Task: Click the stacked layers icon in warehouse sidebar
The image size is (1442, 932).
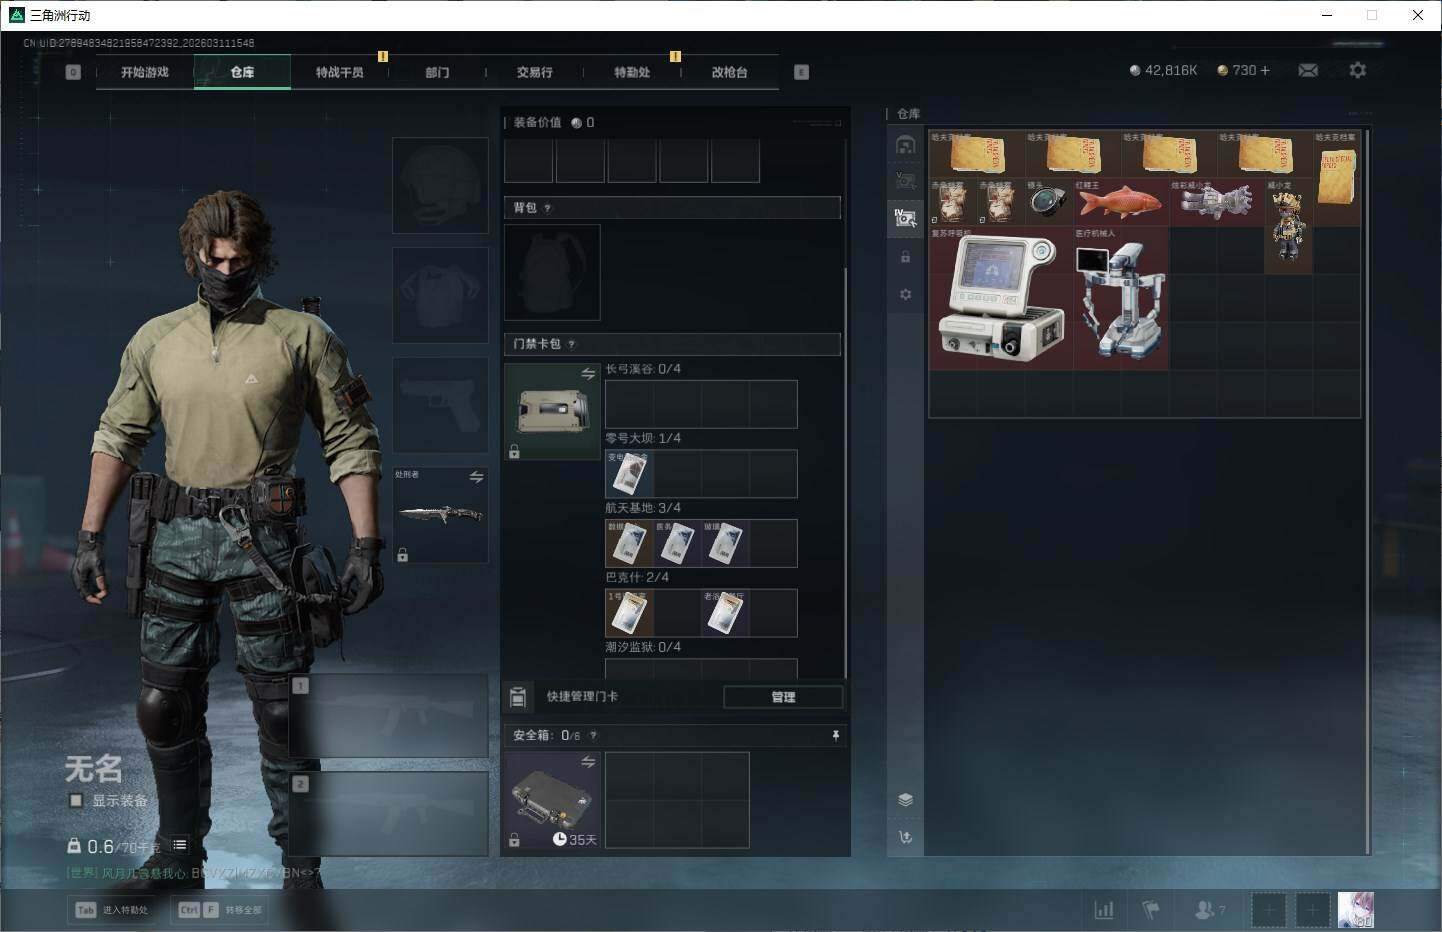Action: pos(905,799)
